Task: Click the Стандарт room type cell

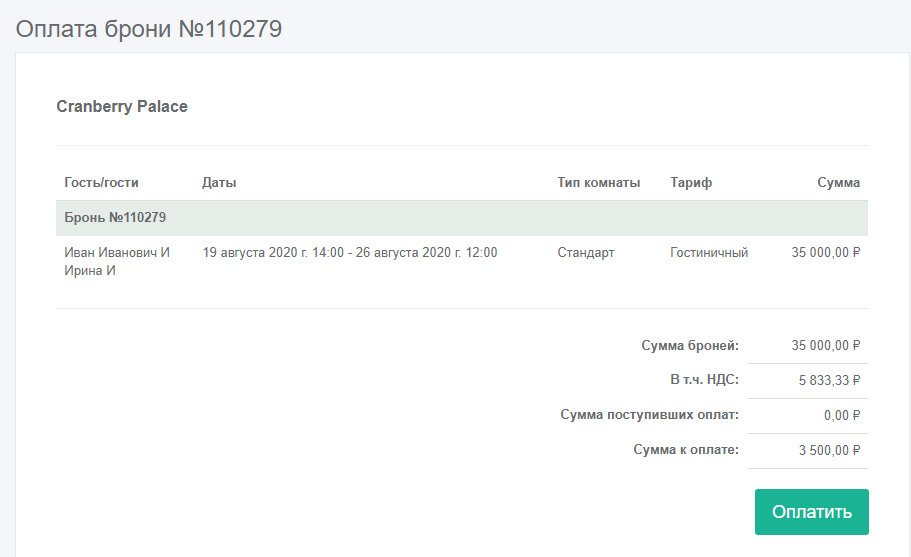Action: pyautogui.click(x=586, y=253)
